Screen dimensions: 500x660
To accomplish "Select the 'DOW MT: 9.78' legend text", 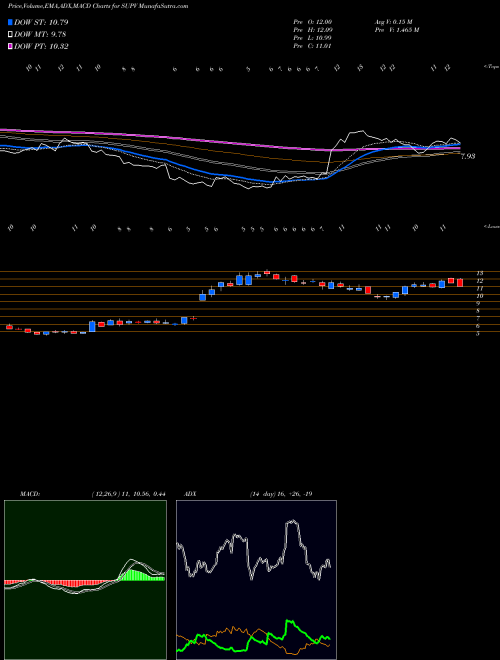I will (x=40, y=35).
